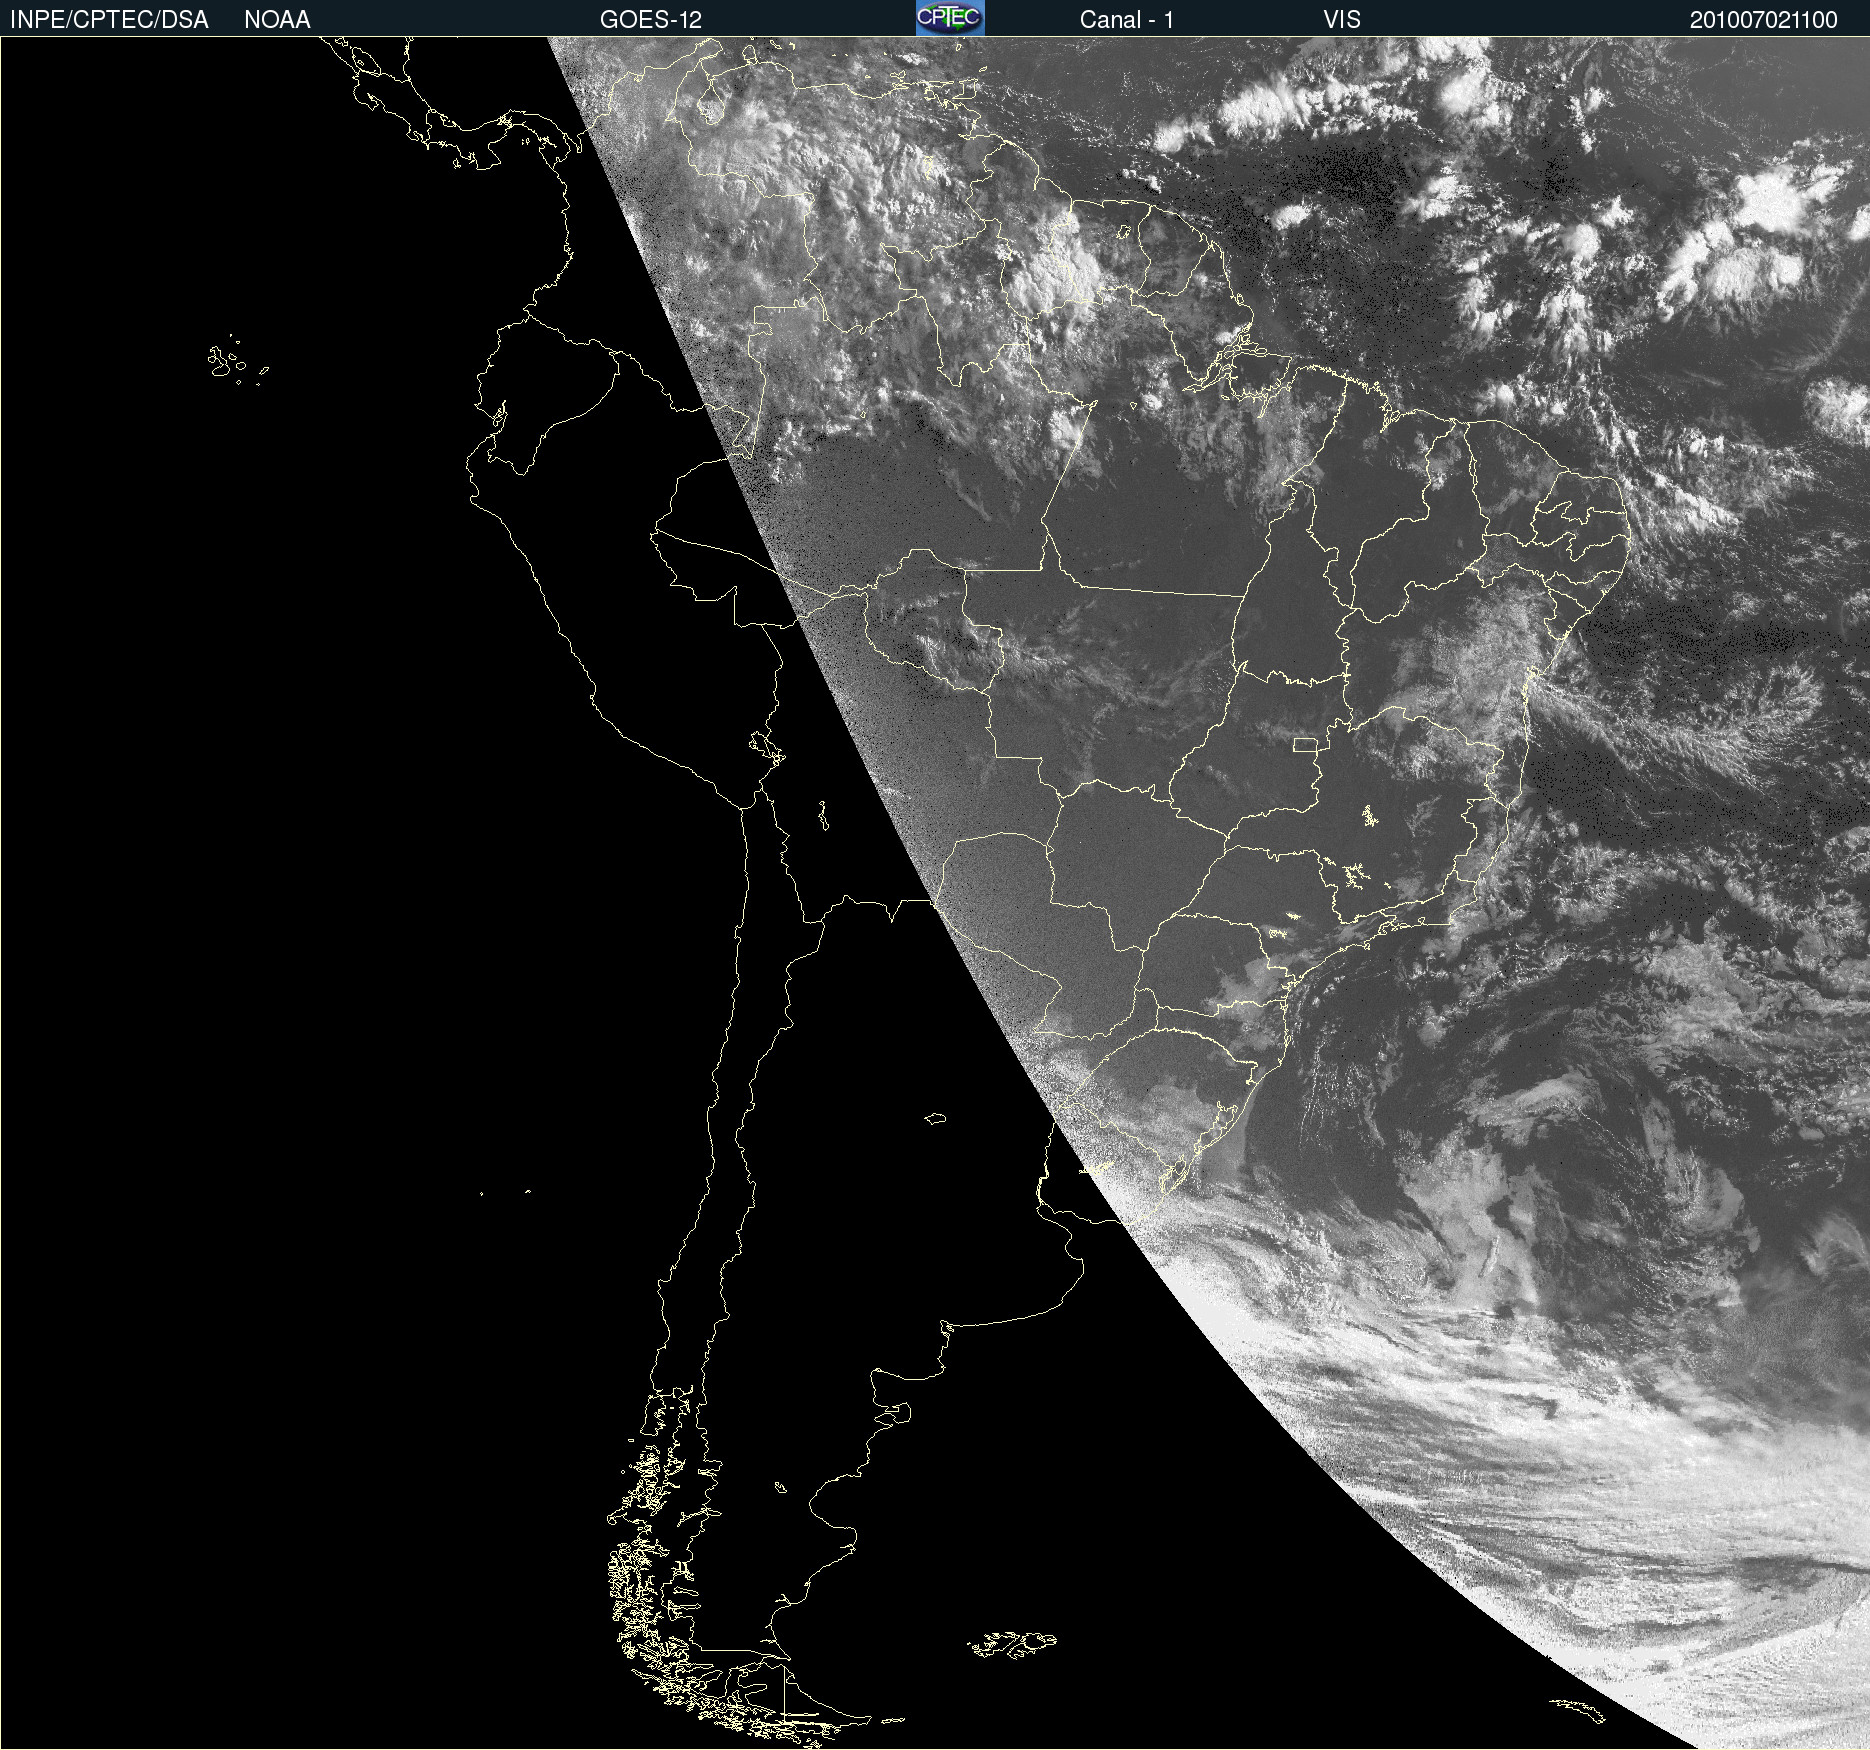The image size is (1870, 1750).
Task: Click the Canal - 1 label
Action: tap(1127, 20)
